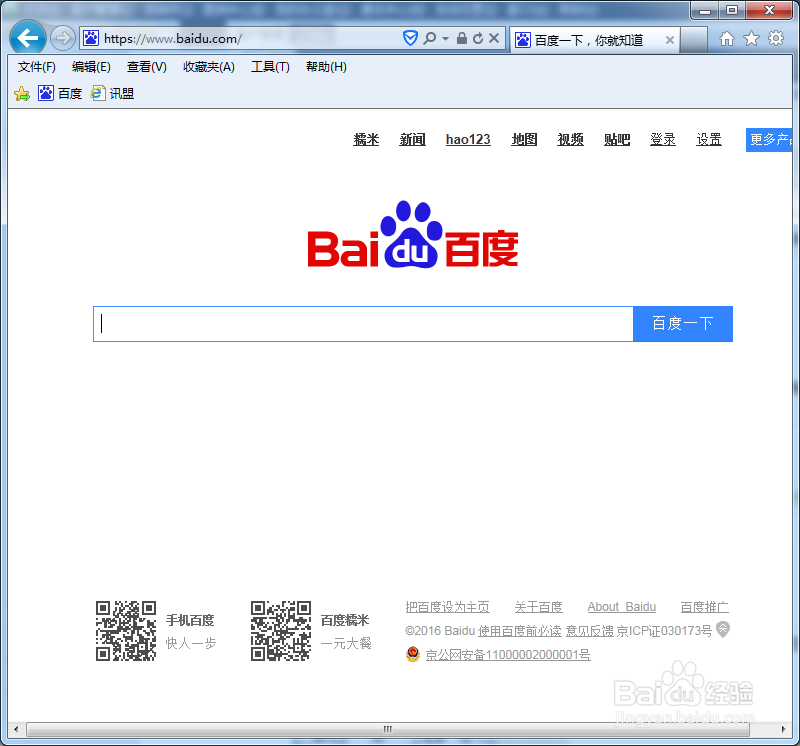Open 京公网安备11000002000001号 link

point(508,655)
